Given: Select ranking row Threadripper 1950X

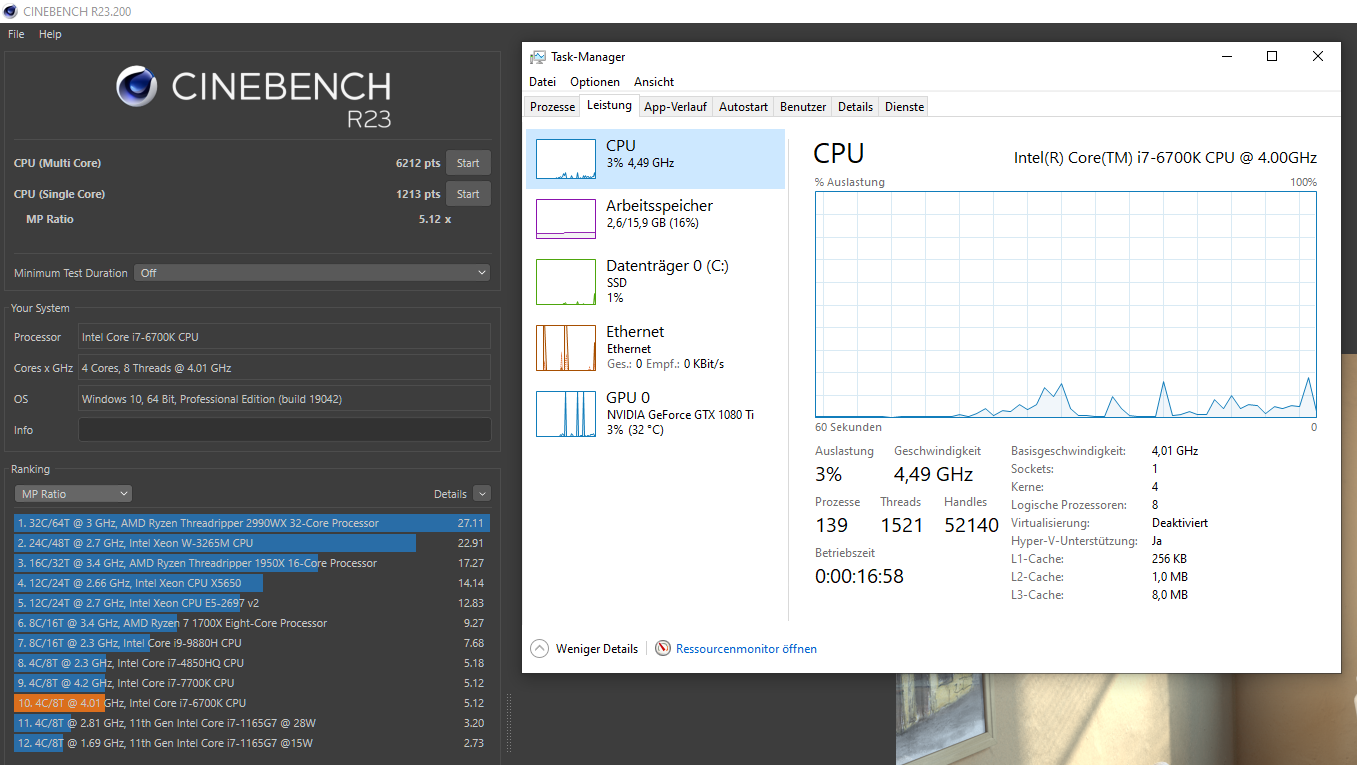Looking at the screenshot, I should point(252,563).
